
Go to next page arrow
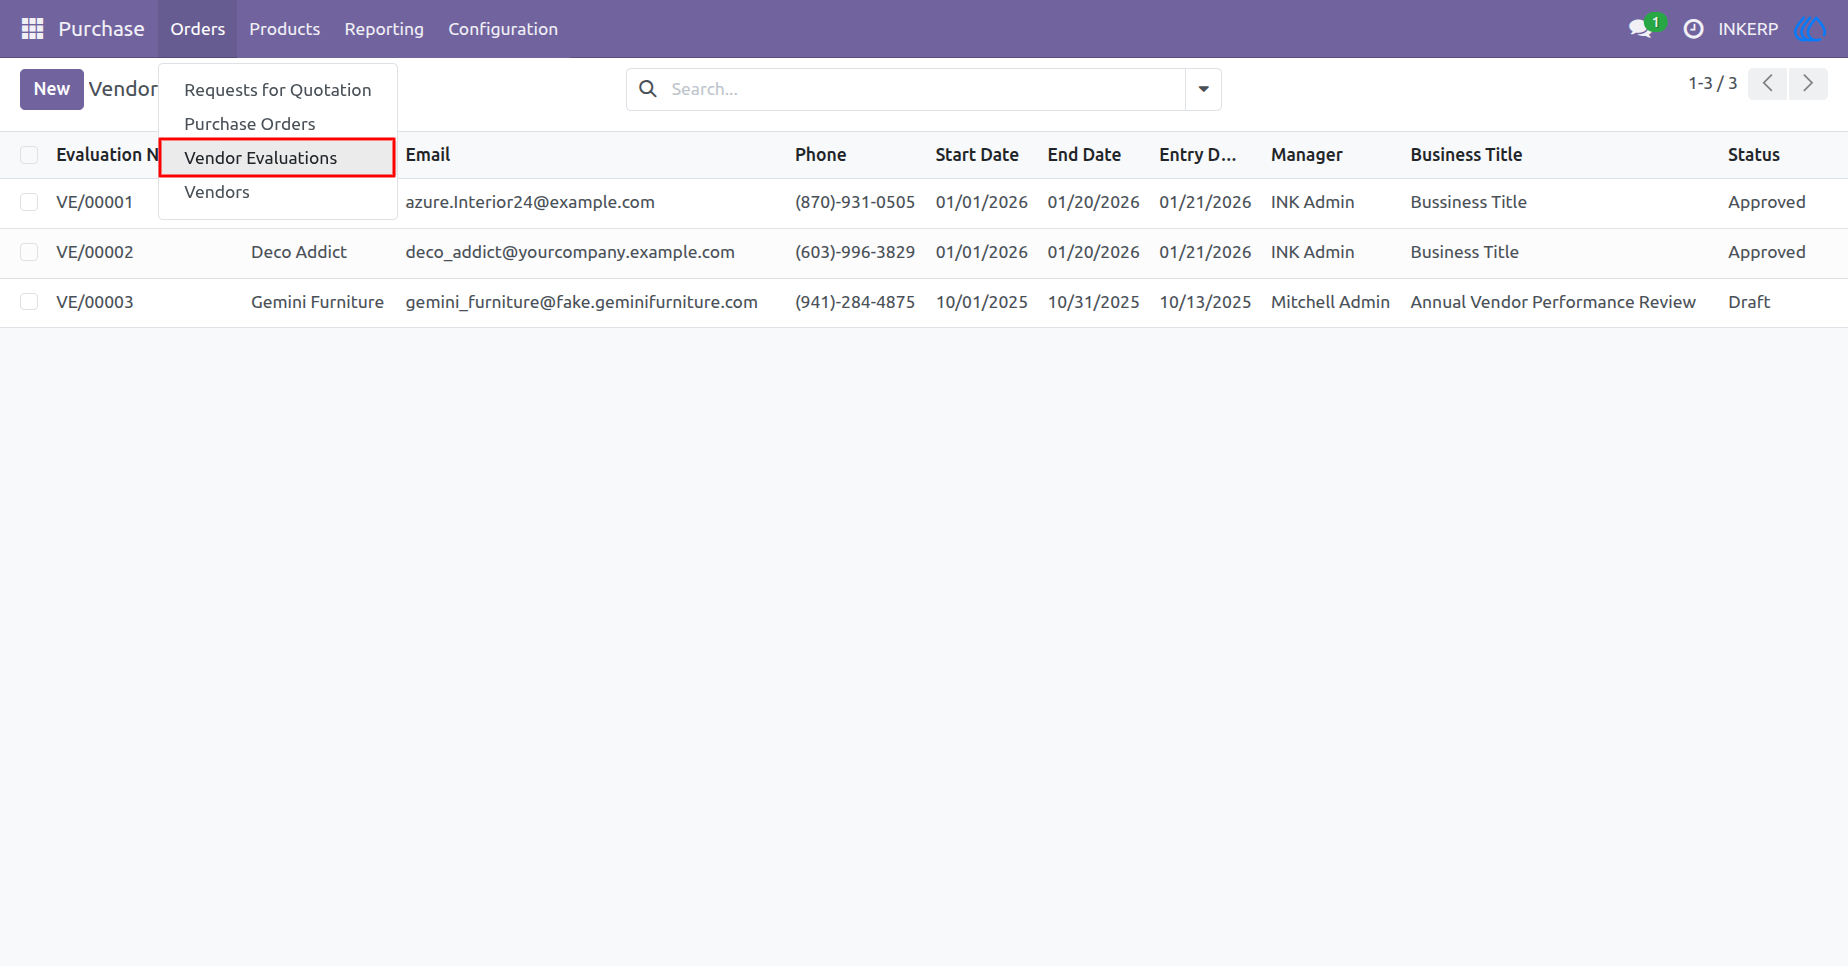pos(1808,84)
